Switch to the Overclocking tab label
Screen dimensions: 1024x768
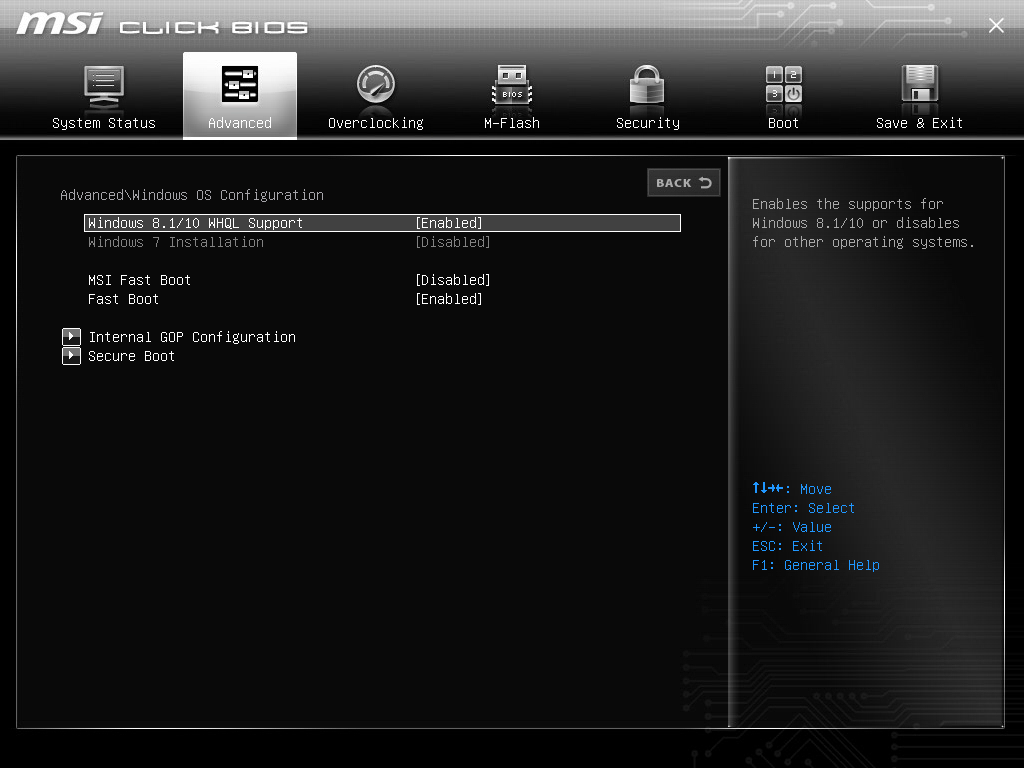pos(376,123)
